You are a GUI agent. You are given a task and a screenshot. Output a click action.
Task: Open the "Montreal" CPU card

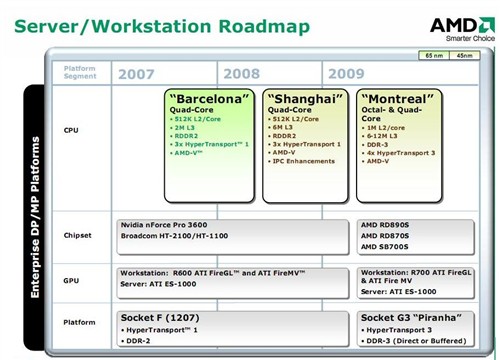click(x=399, y=146)
